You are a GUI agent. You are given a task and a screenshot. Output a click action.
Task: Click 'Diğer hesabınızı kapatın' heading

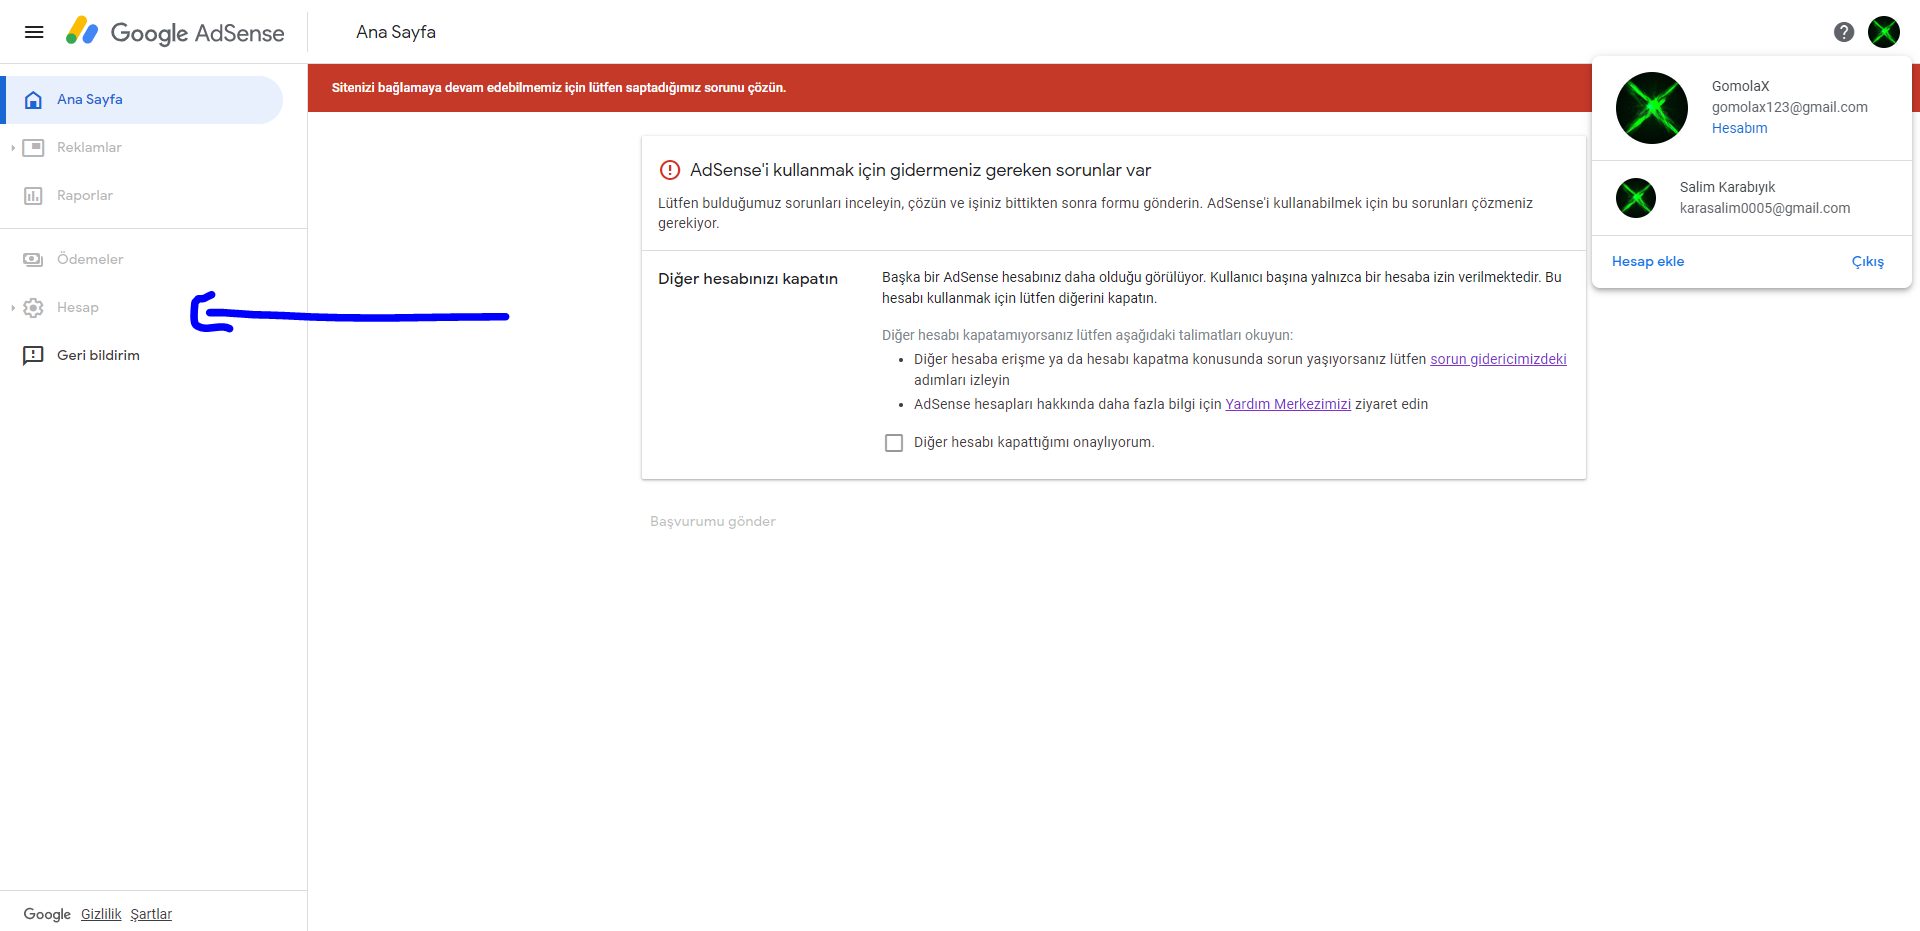point(748,279)
